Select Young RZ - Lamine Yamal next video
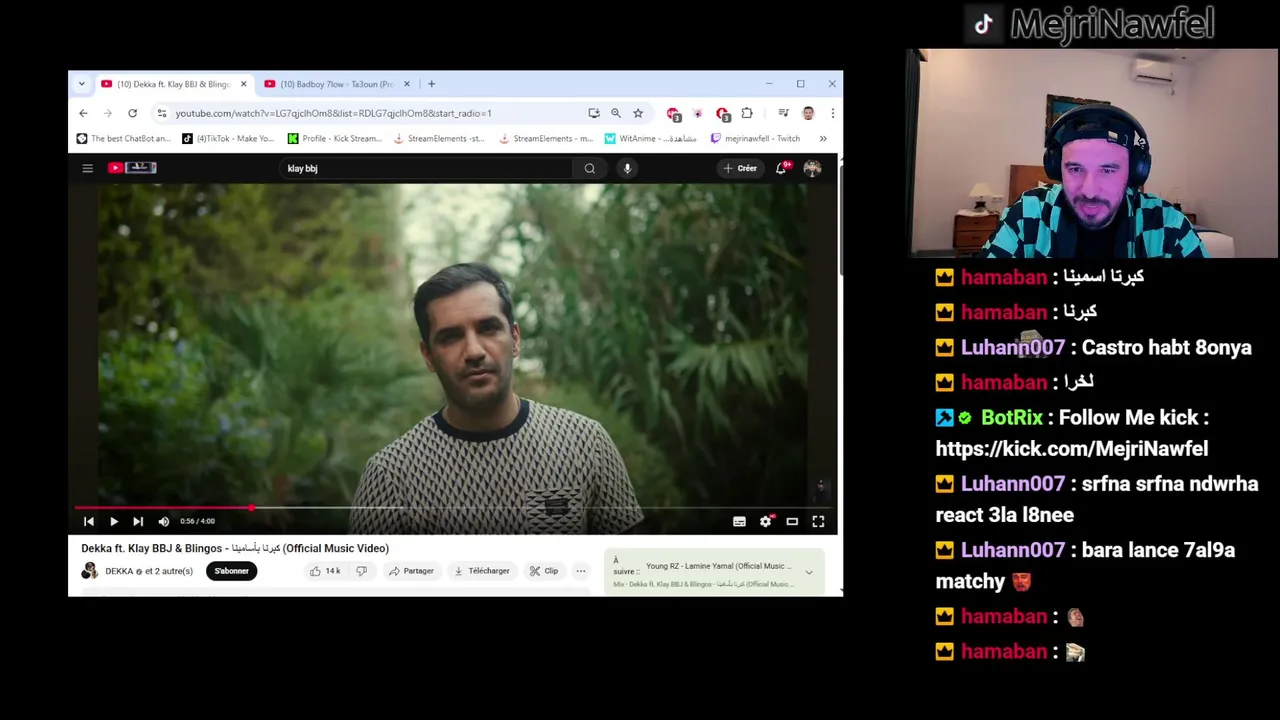Viewport: 1280px width, 720px height. click(x=718, y=566)
